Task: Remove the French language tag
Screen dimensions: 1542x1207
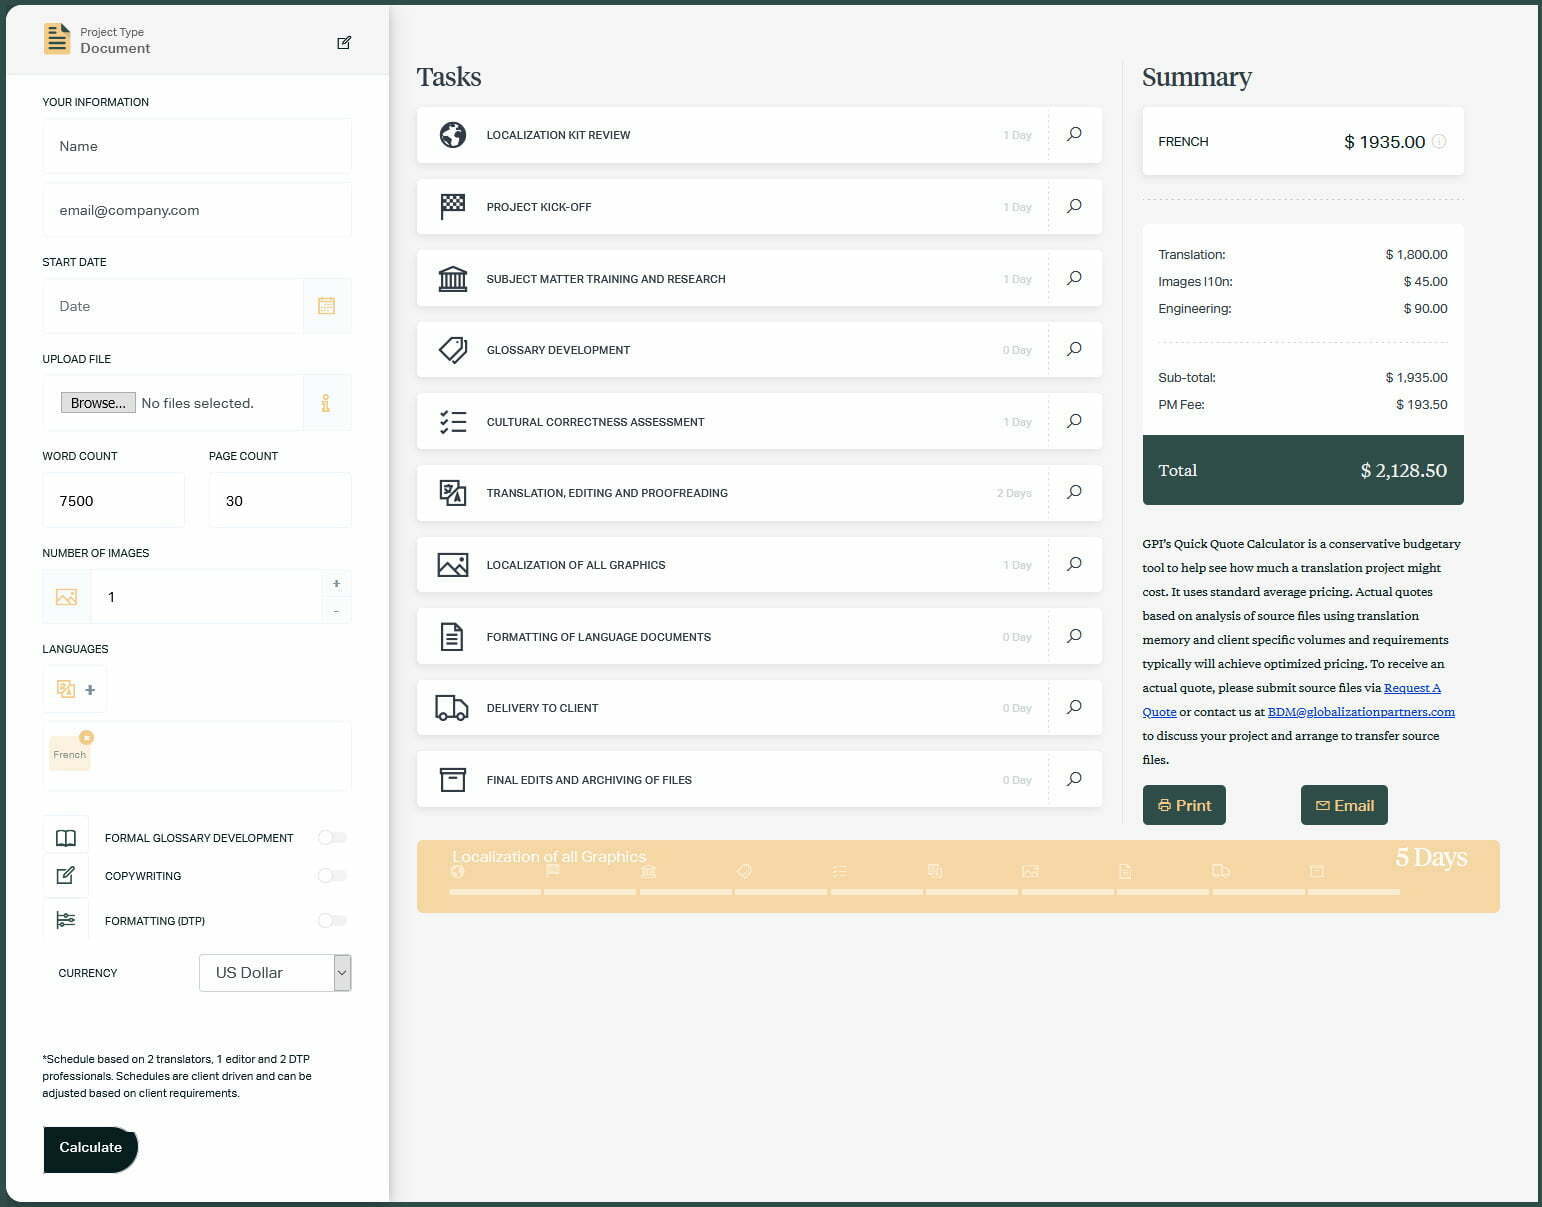Action: (x=87, y=738)
